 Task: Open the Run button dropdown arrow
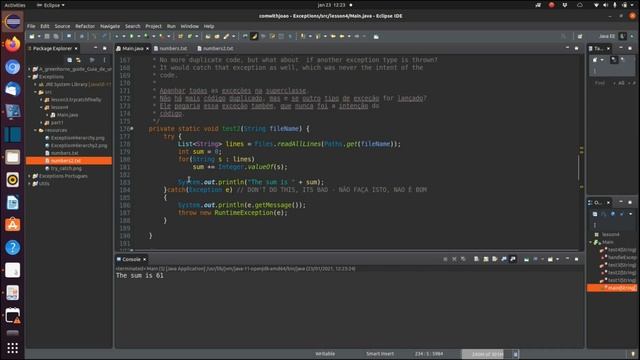point(139,36)
